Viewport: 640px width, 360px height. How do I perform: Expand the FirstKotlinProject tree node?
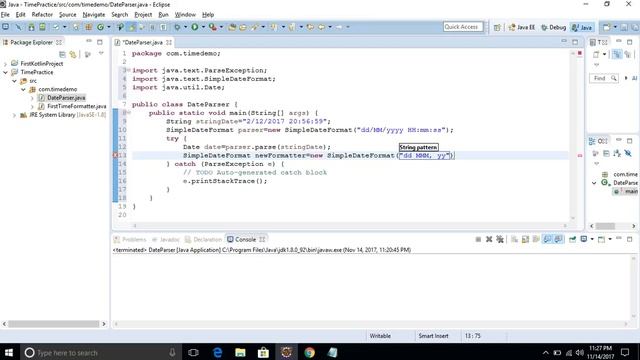(5, 64)
